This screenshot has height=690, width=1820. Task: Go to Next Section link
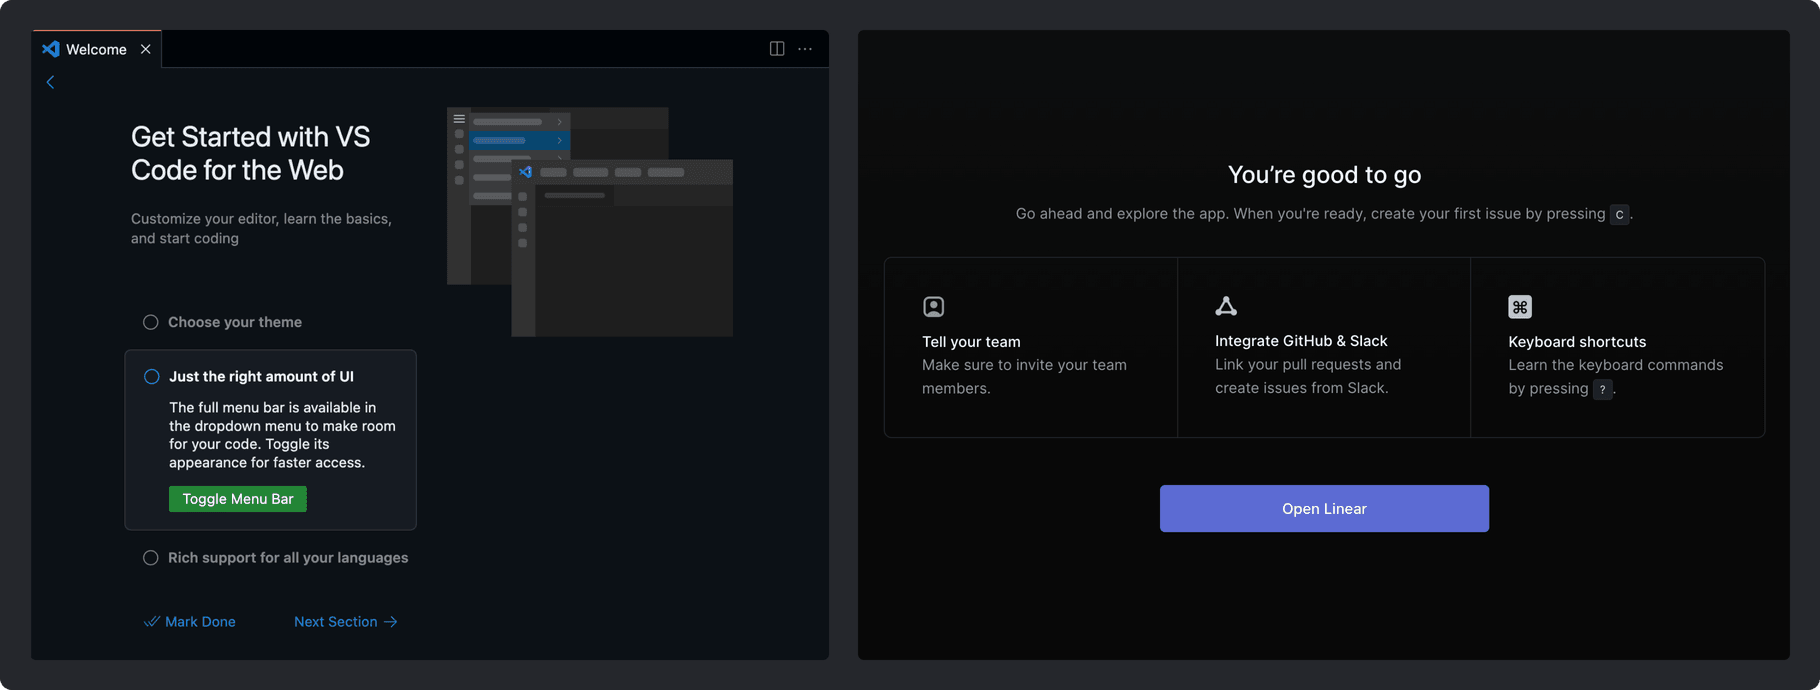346,622
